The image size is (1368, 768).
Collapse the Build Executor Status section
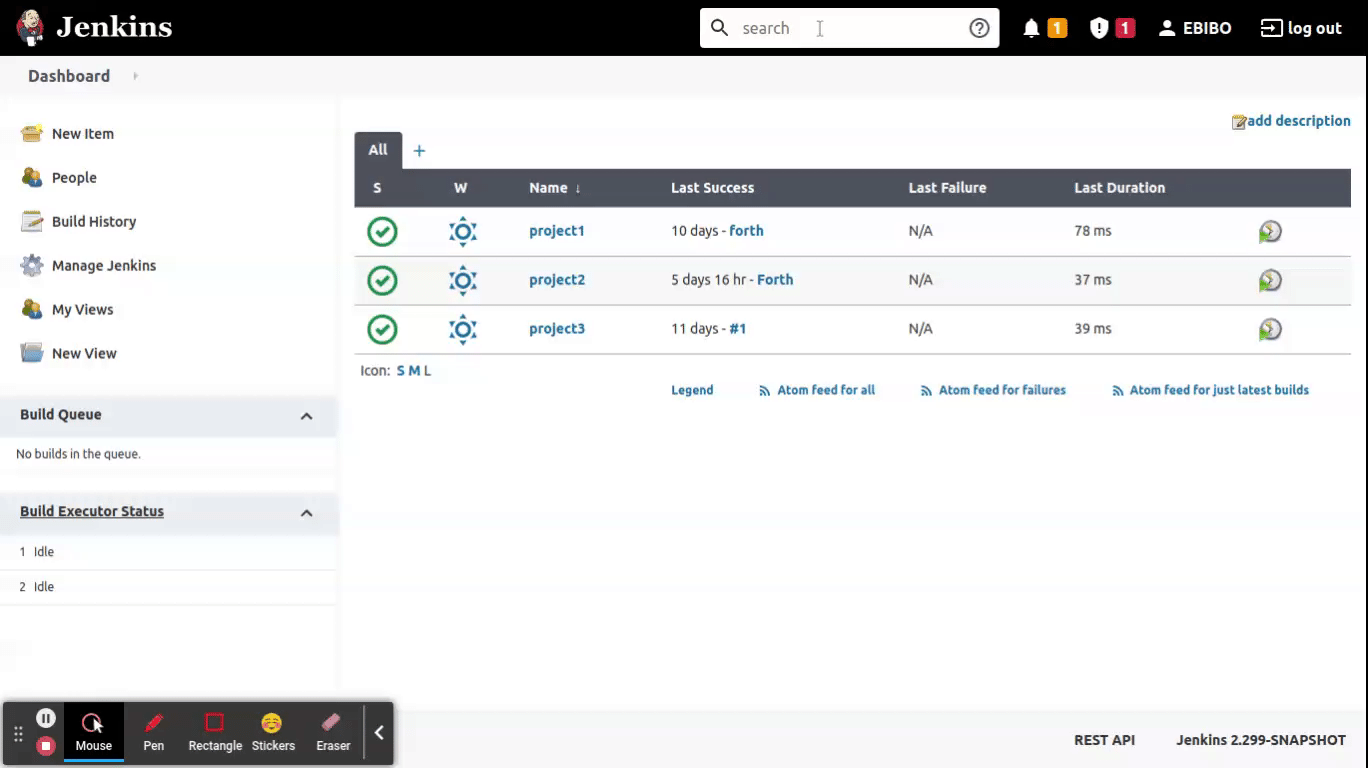click(307, 511)
